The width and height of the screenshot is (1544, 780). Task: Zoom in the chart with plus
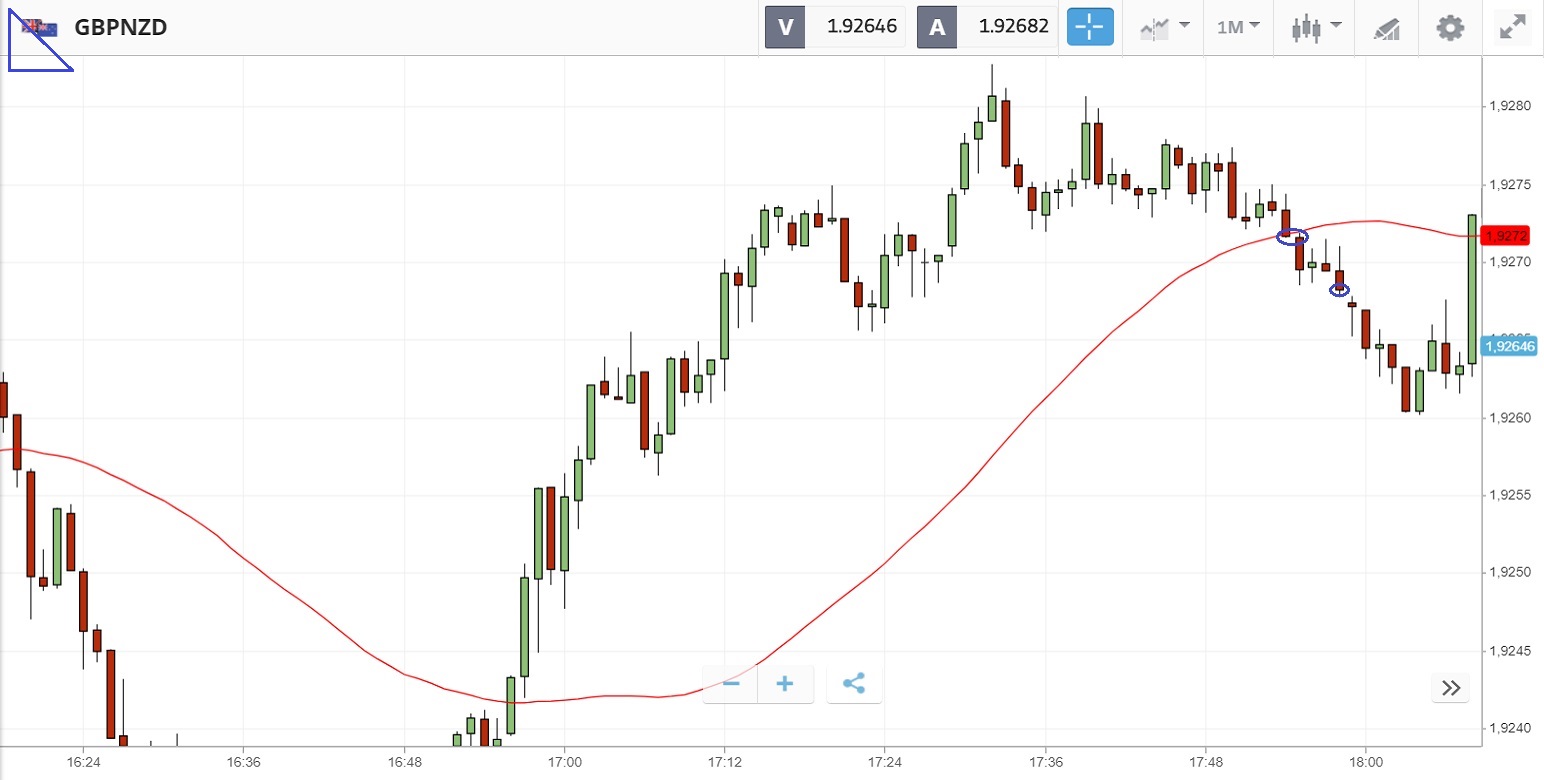(x=785, y=684)
